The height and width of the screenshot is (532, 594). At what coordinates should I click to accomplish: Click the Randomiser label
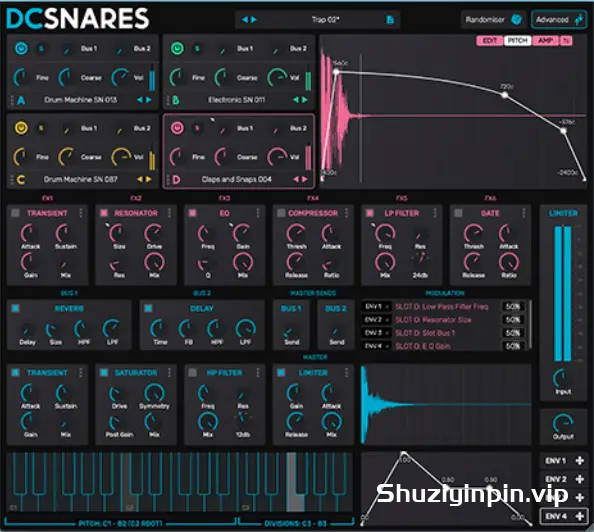pos(485,19)
